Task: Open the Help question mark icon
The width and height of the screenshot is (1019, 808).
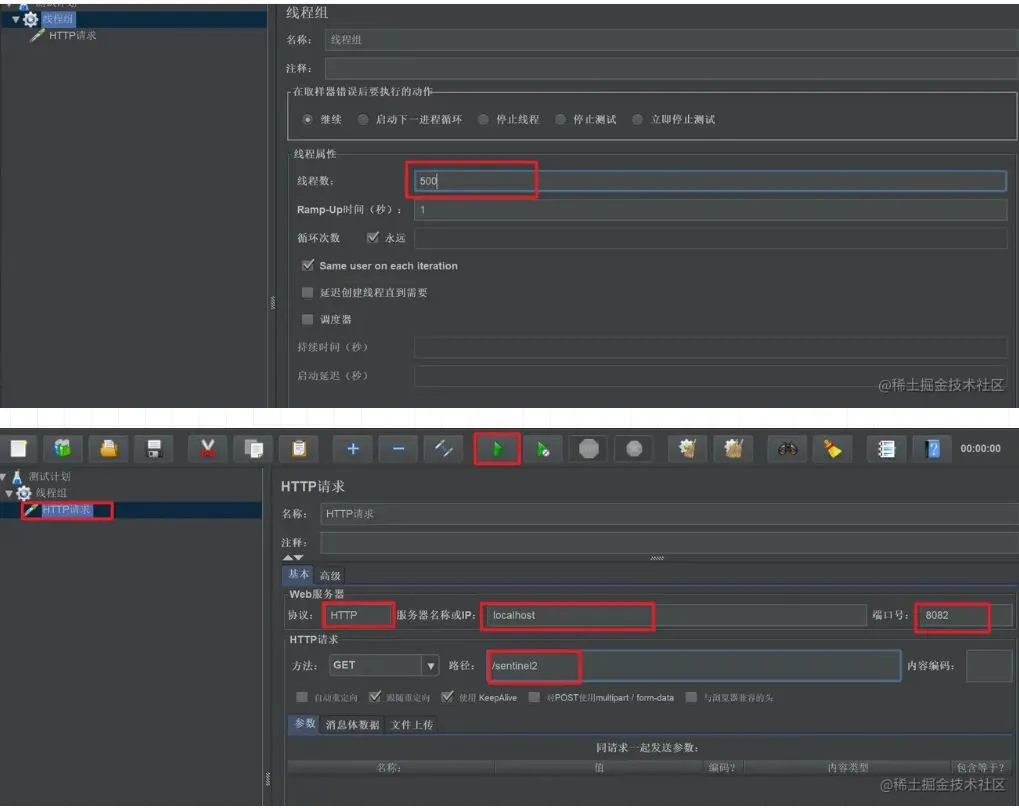Action: [933, 449]
